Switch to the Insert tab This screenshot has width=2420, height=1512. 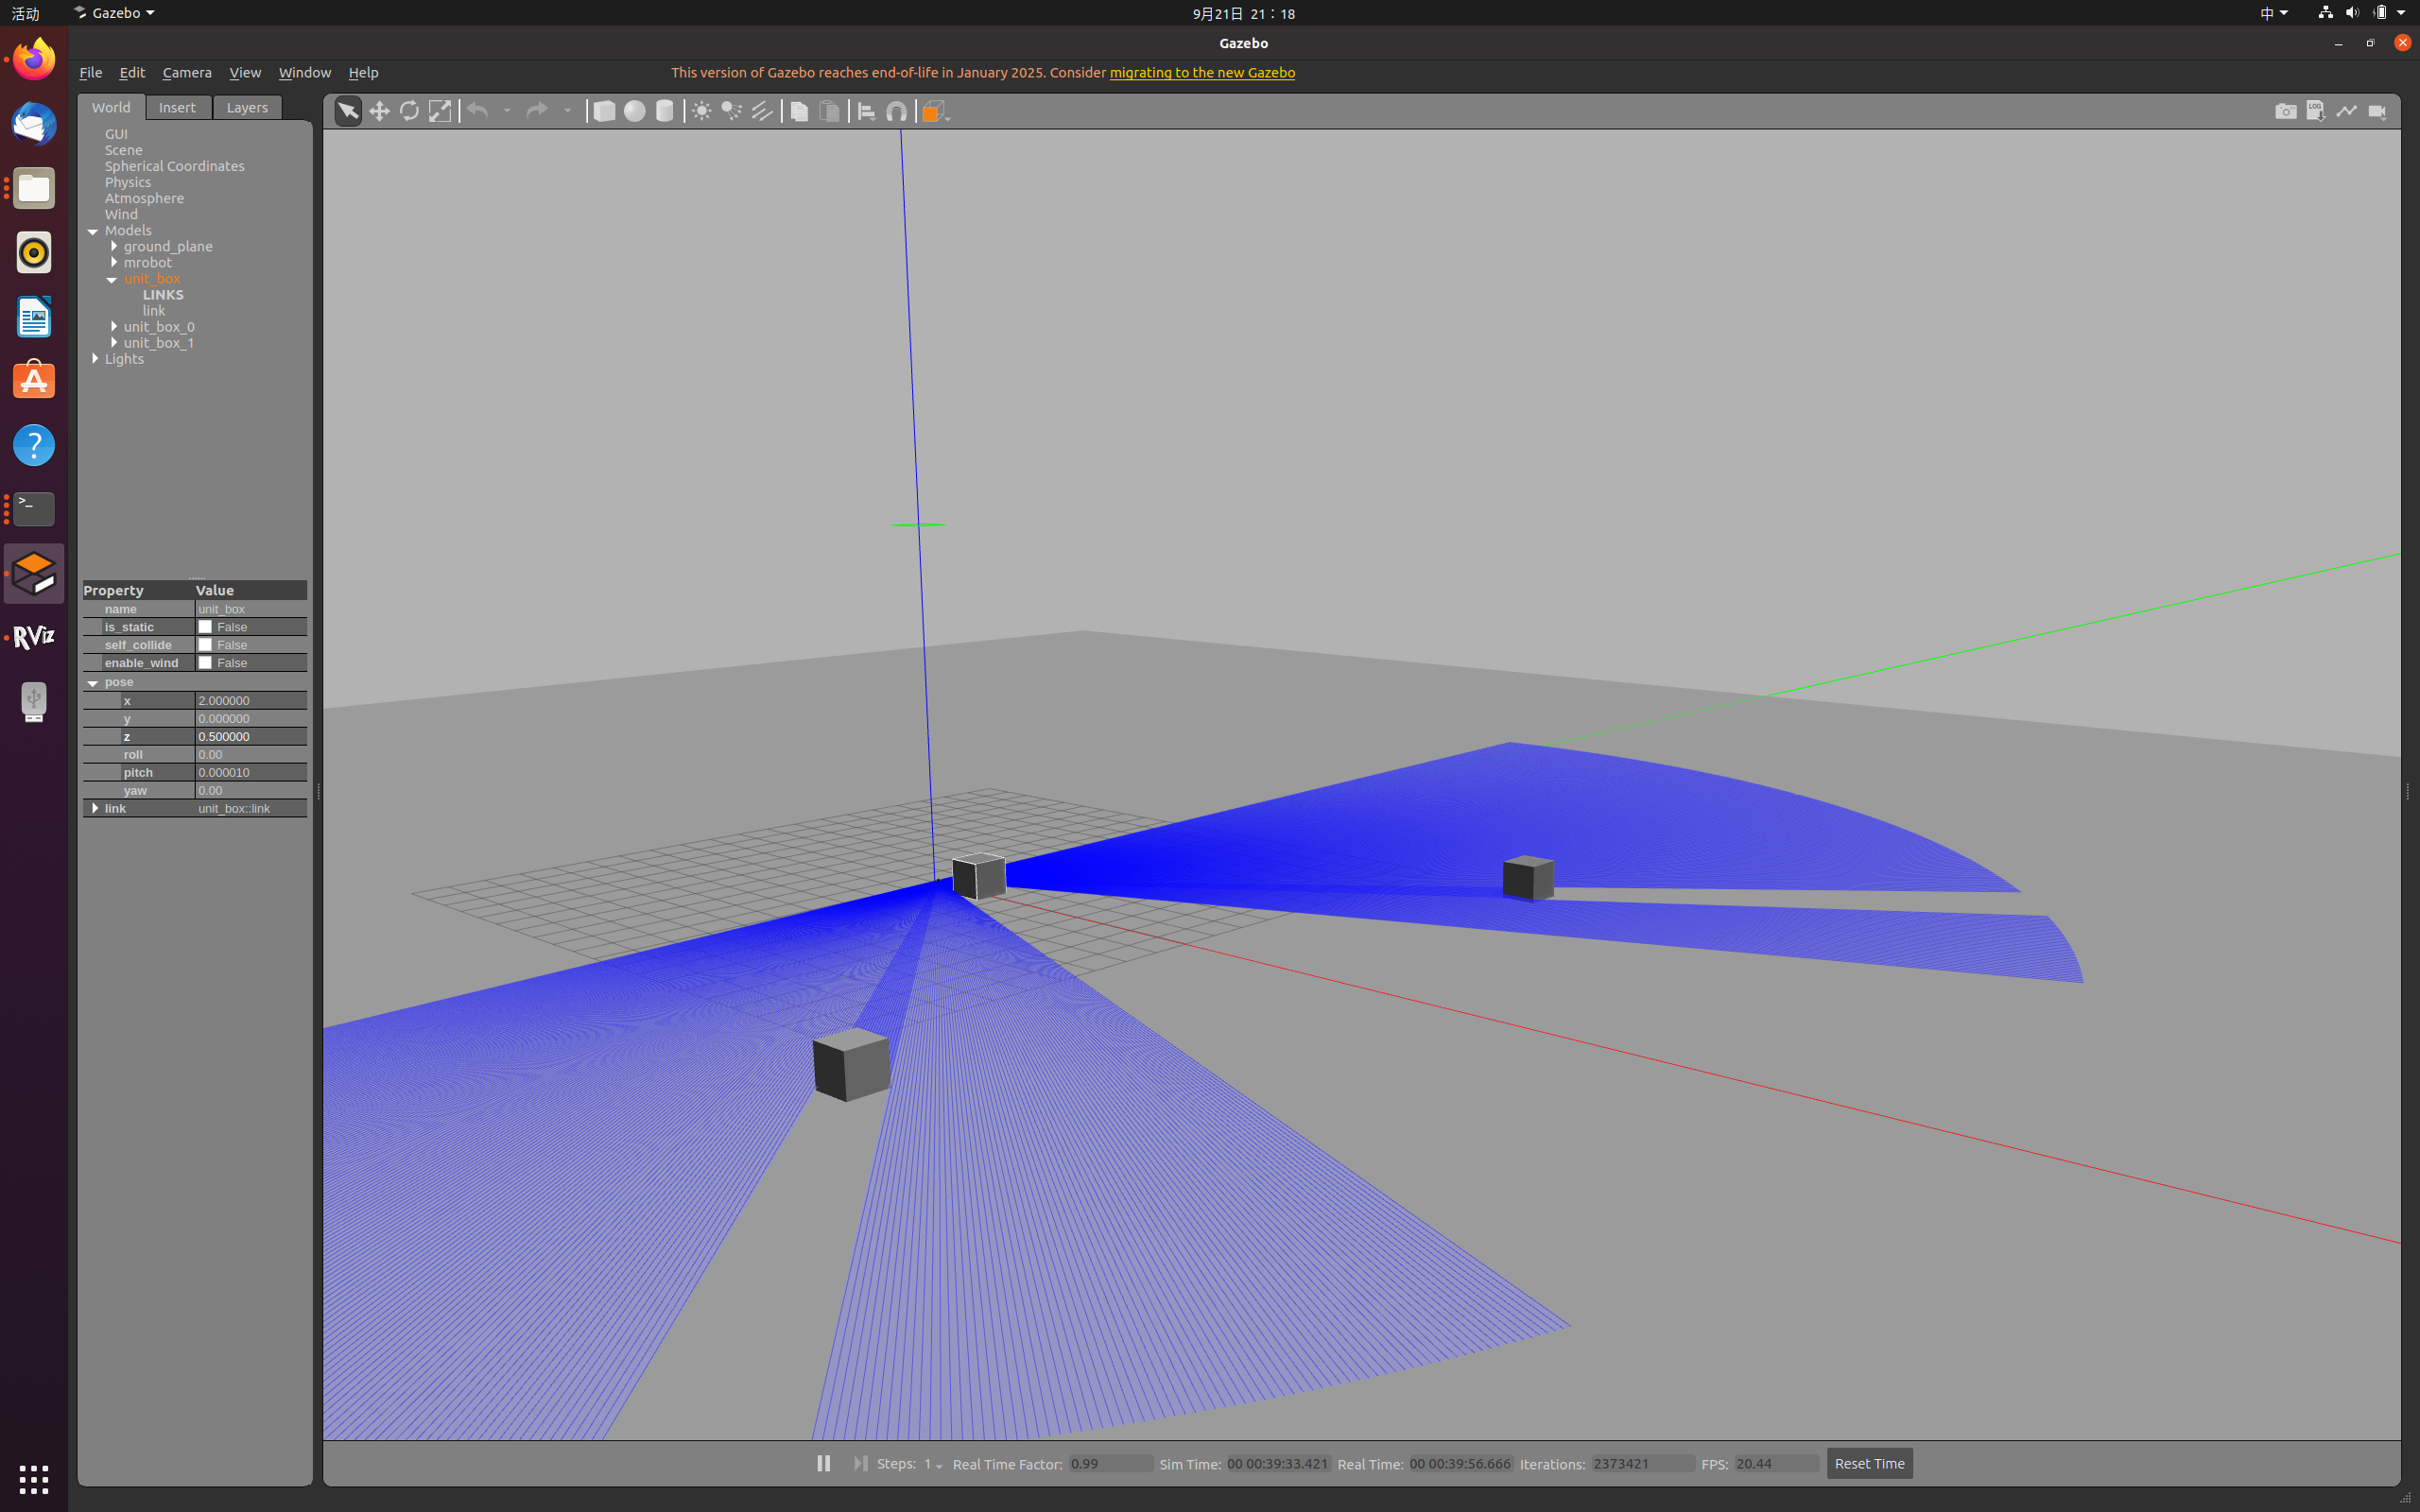click(x=178, y=107)
